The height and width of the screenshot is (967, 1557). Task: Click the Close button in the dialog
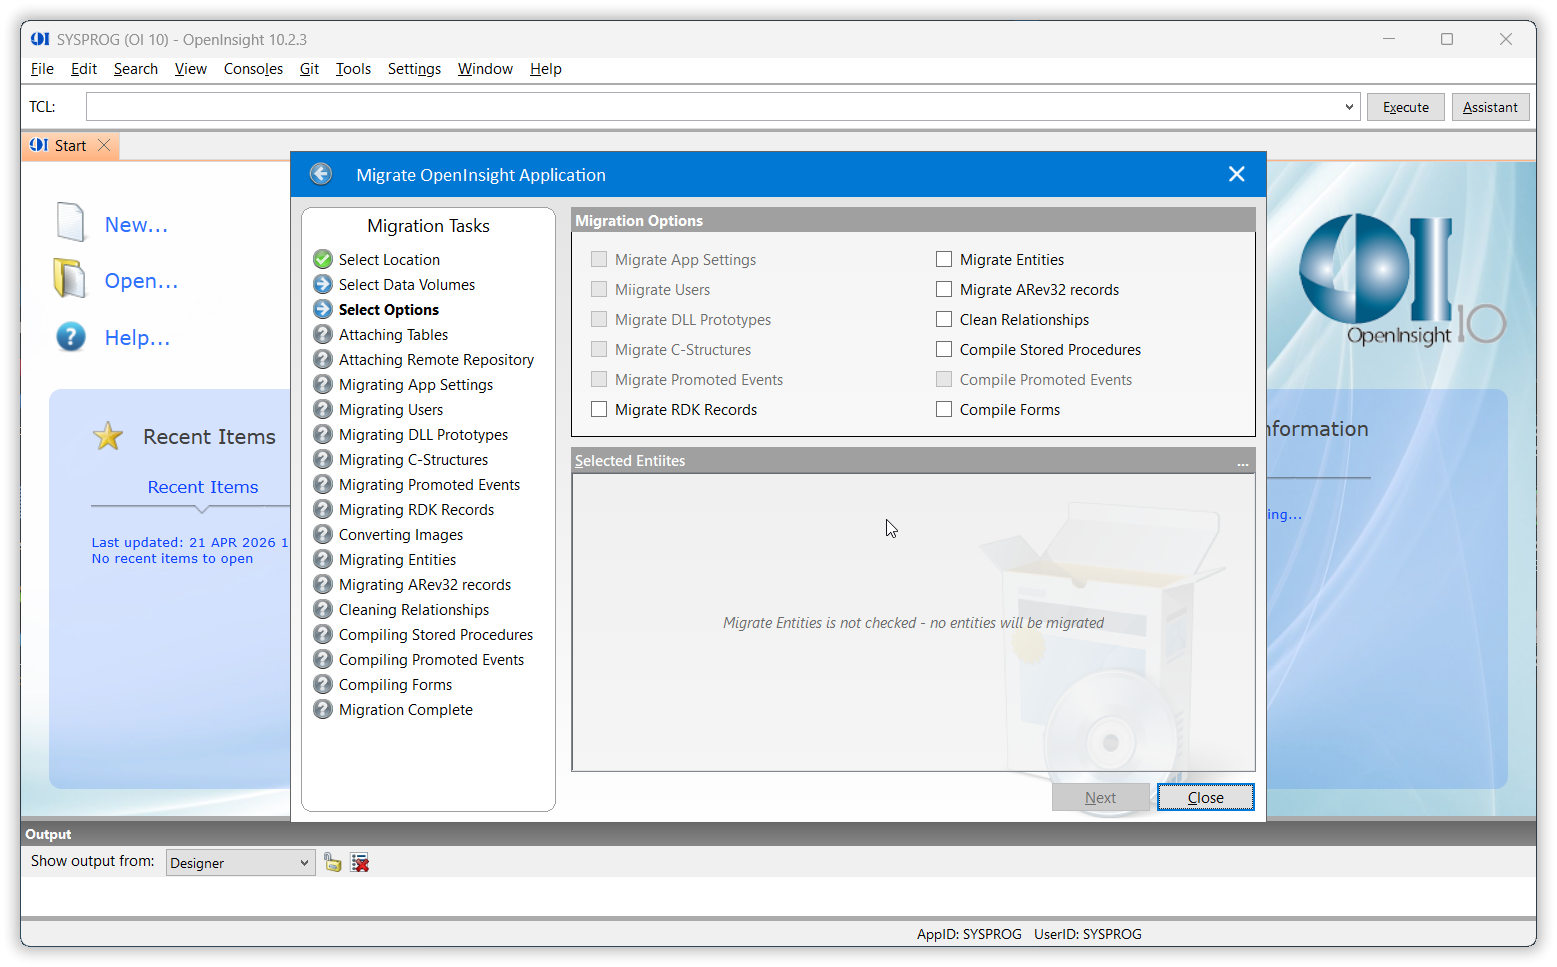click(1205, 798)
